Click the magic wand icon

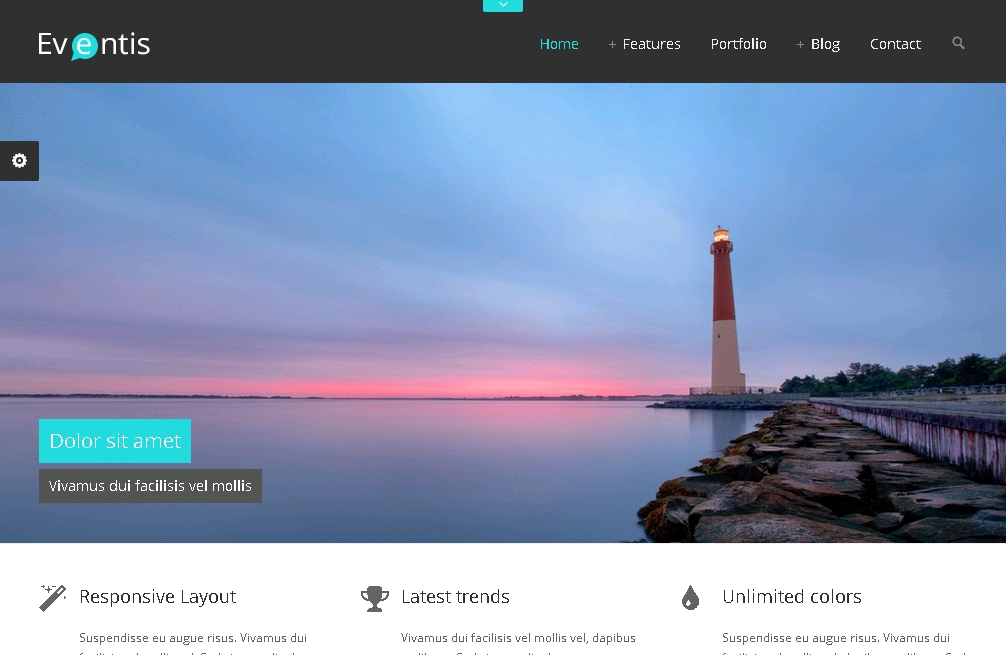point(52,597)
